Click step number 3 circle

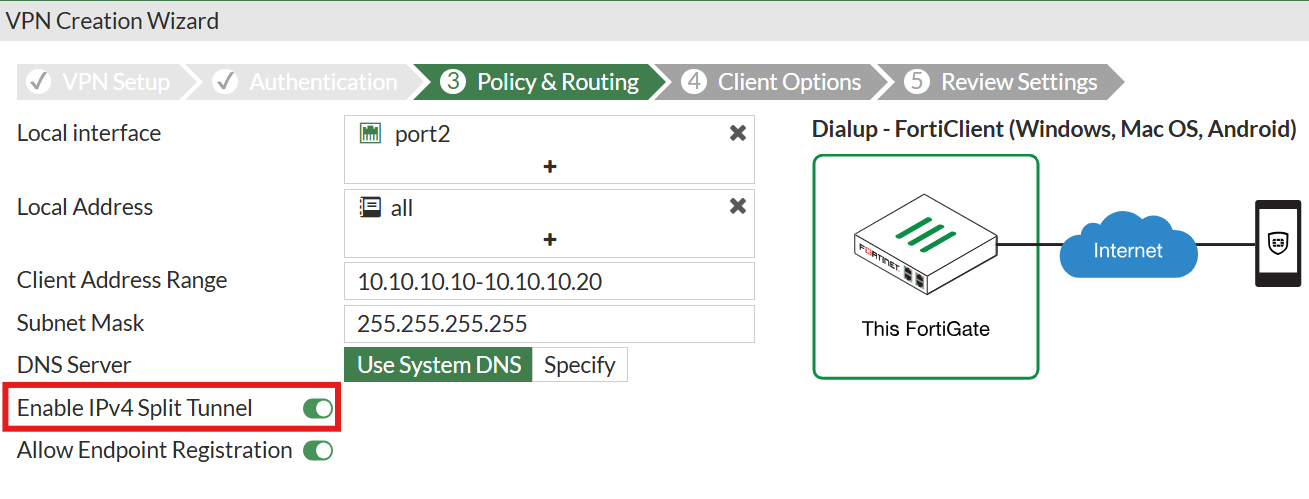(x=453, y=82)
